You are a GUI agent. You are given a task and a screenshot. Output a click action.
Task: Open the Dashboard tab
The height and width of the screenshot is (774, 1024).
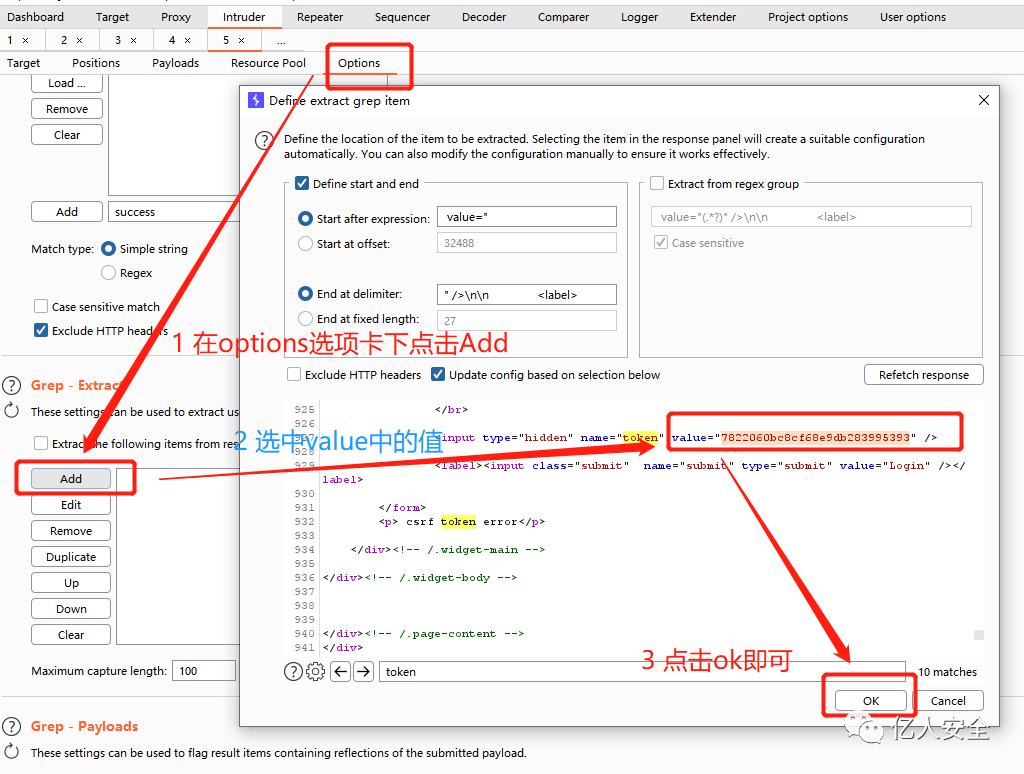pos(35,17)
